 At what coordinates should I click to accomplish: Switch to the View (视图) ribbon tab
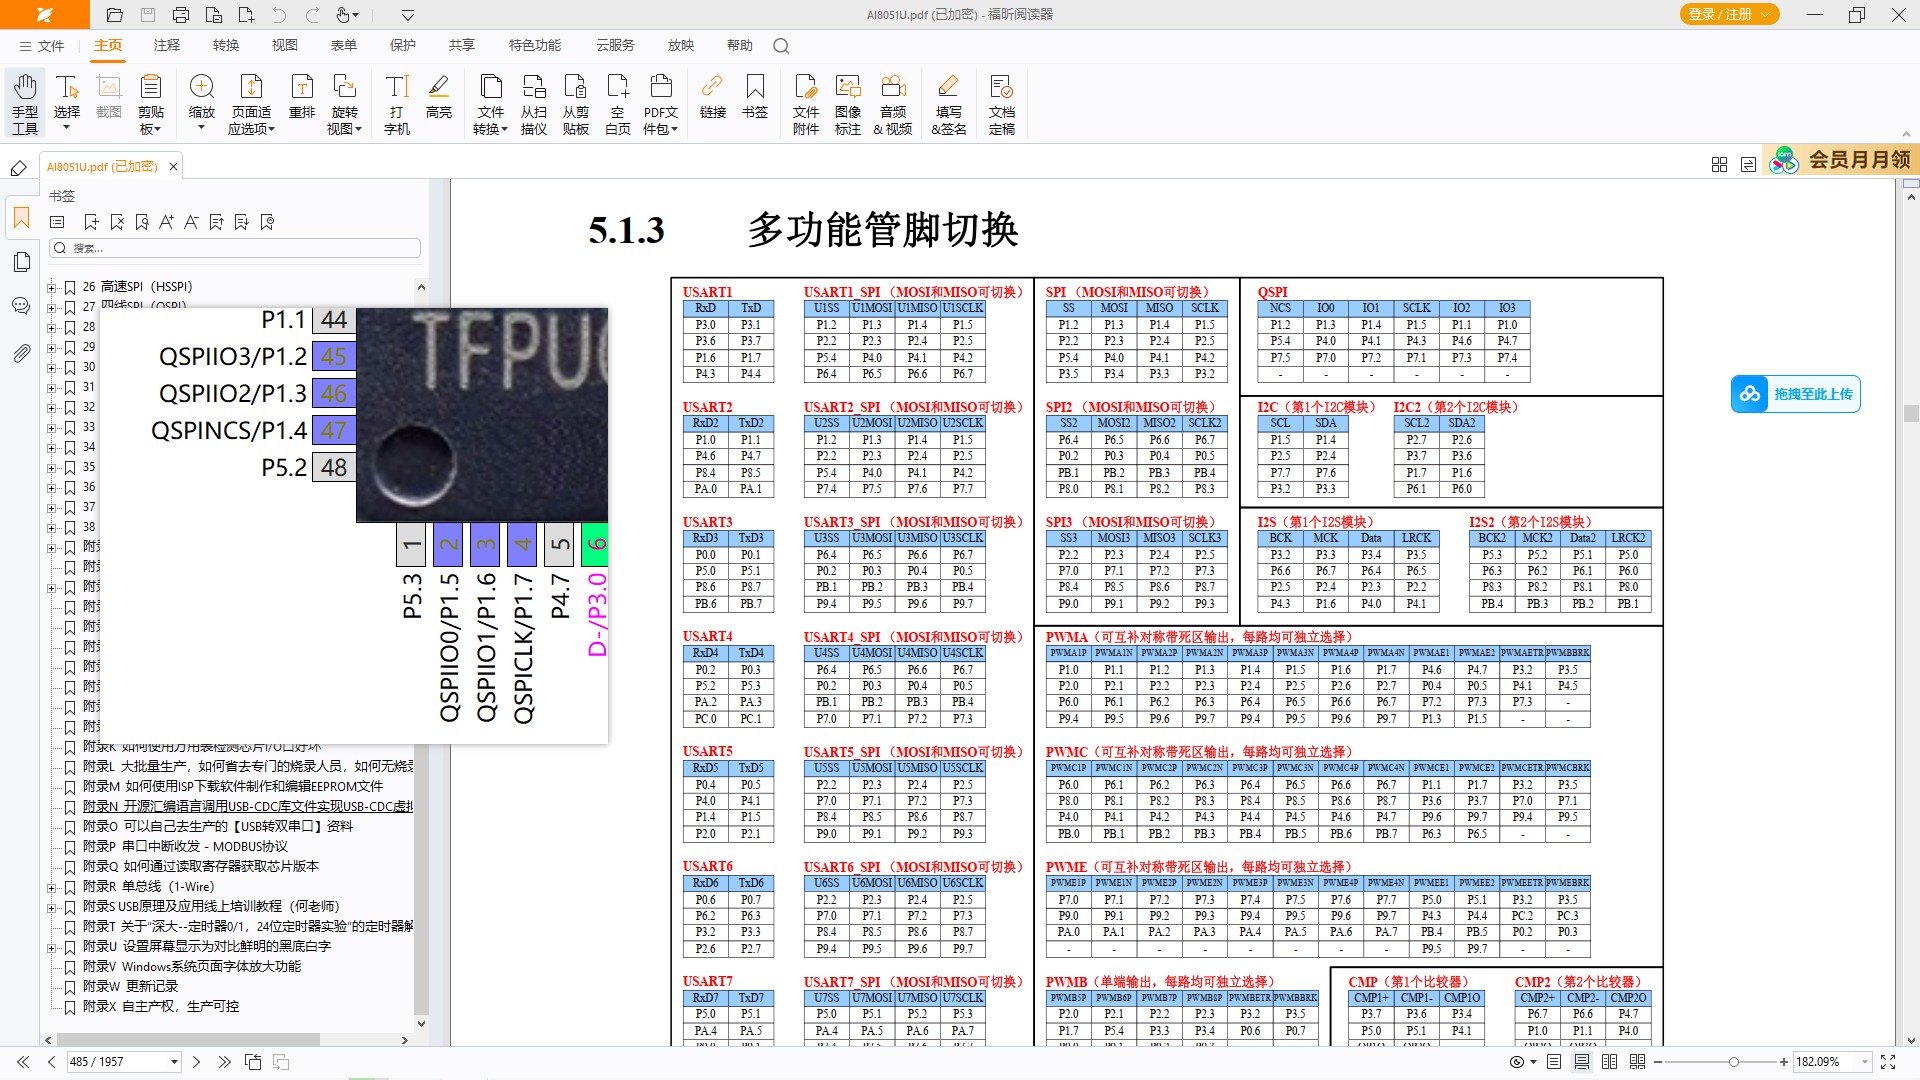285,46
